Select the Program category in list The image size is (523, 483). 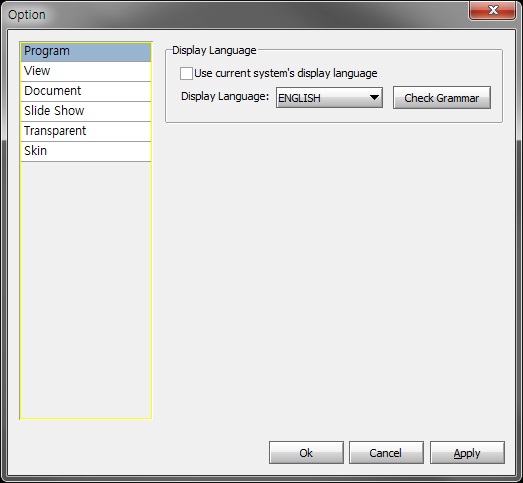[x=86, y=52]
